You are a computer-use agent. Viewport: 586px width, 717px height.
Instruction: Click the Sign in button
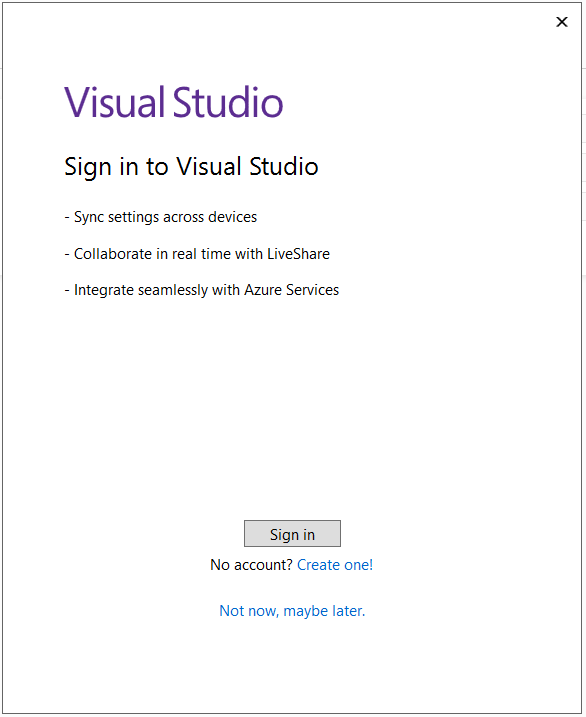click(x=292, y=533)
